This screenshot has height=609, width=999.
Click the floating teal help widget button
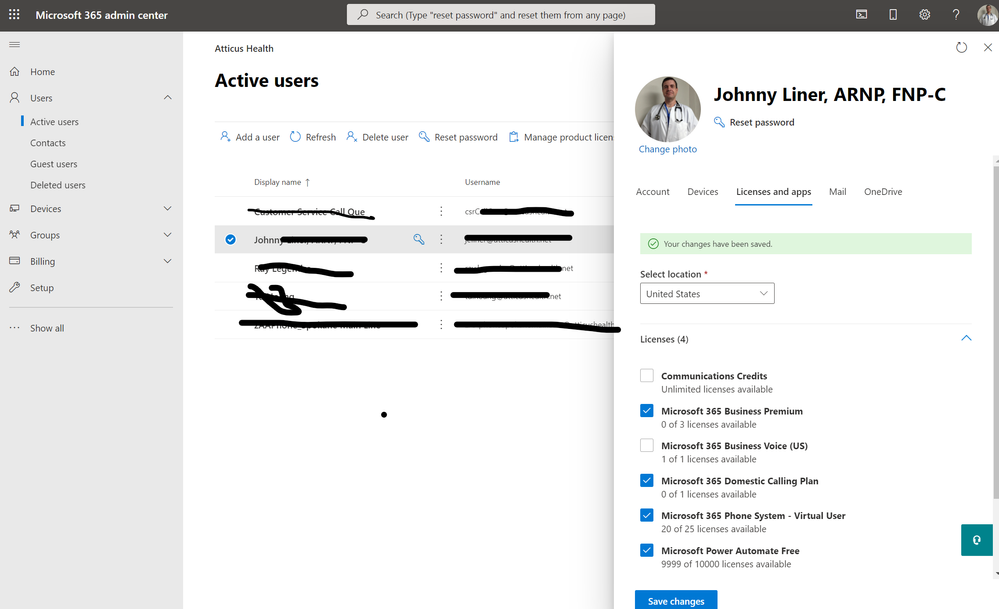pos(977,540)
